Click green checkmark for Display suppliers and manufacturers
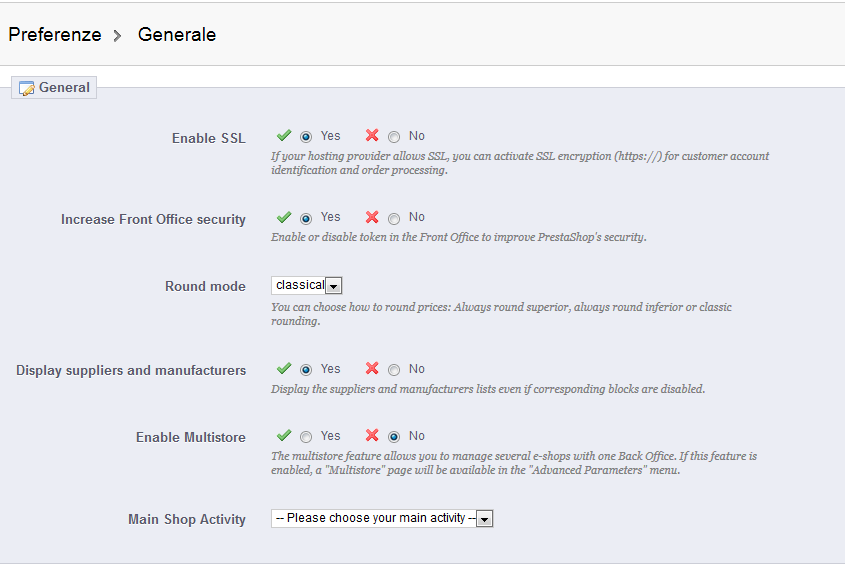Image resolution: width=845 pixels, height=570 pixels. coord(284,369)
